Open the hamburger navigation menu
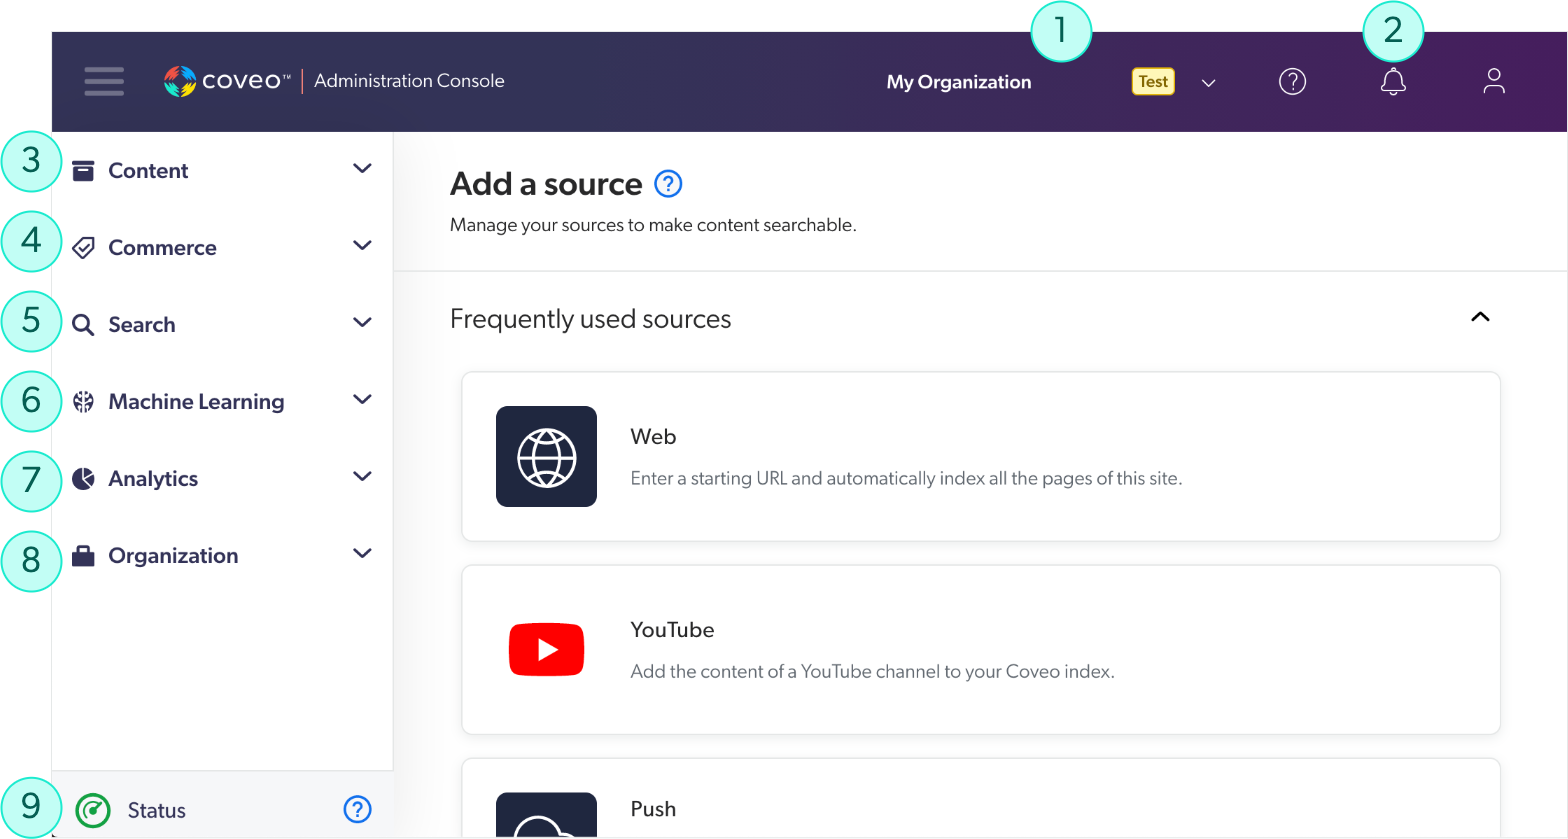This screenshot has width=1568, height=839. [104, 81]
